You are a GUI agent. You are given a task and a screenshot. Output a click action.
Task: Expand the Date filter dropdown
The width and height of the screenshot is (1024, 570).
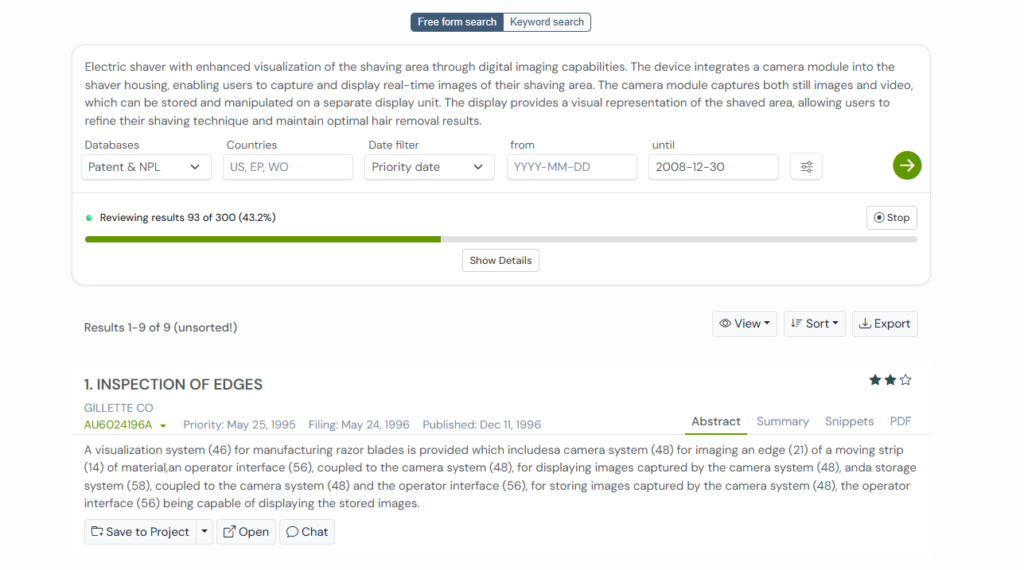click(x=428, y=167)
